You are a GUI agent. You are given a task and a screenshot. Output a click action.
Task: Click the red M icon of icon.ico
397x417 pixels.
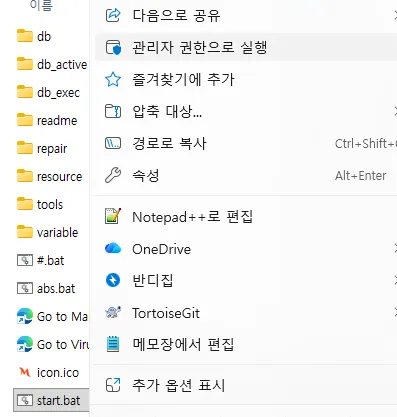25,372
